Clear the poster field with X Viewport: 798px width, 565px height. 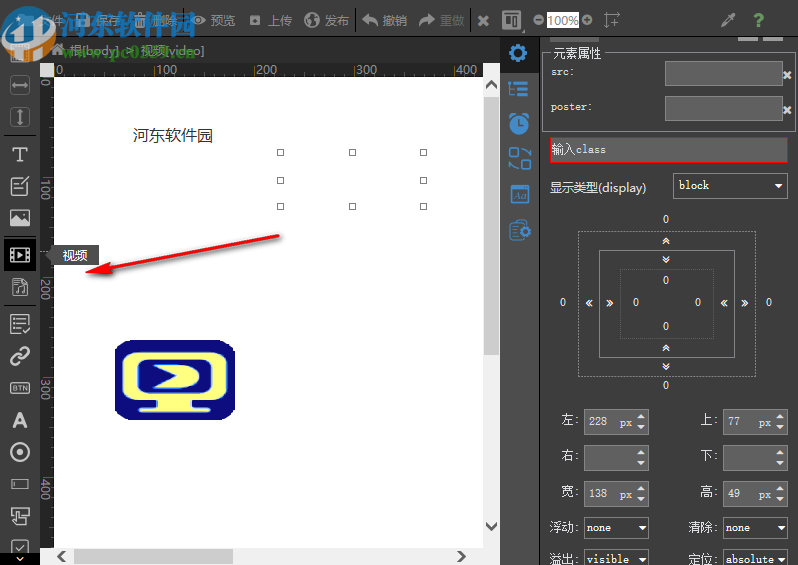787,110
